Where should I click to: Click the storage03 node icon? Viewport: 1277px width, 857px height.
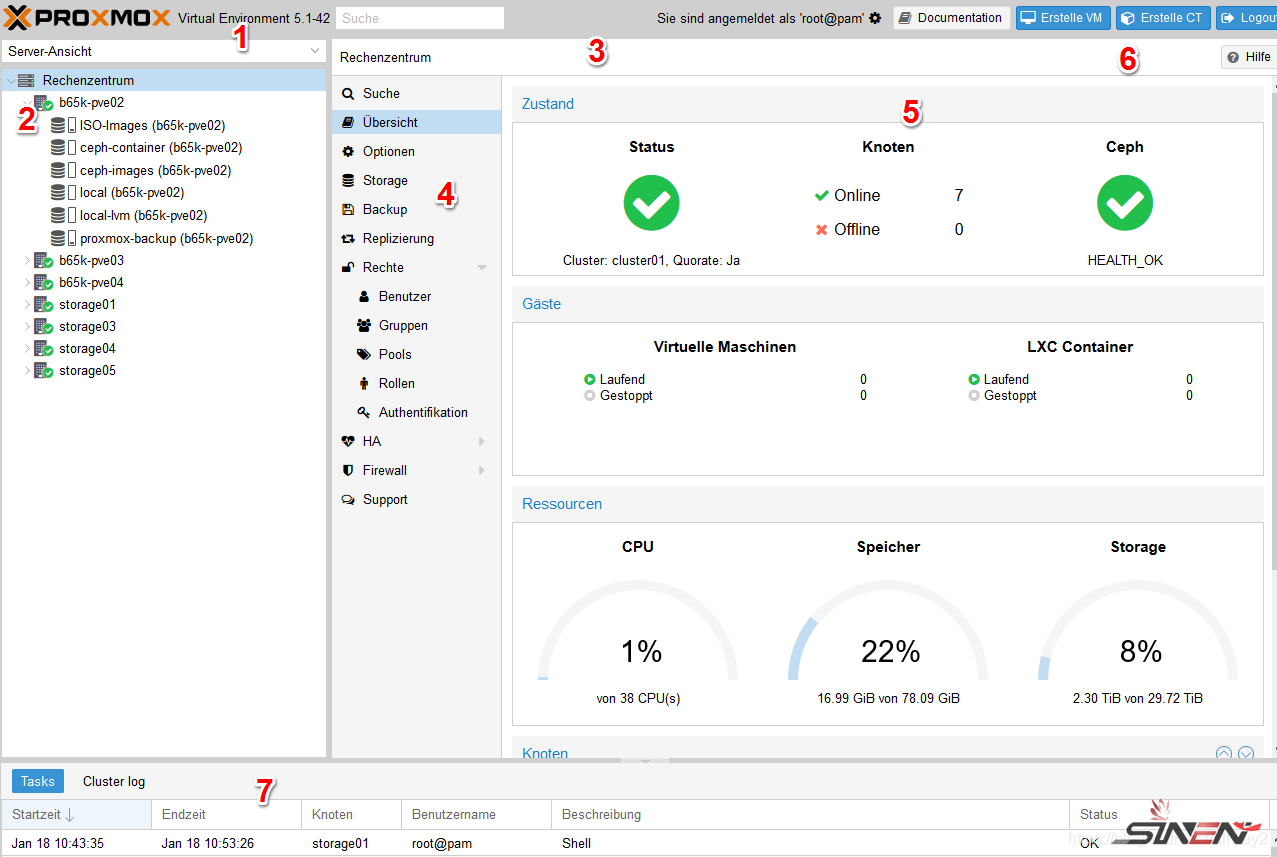(x=43, y=326)
